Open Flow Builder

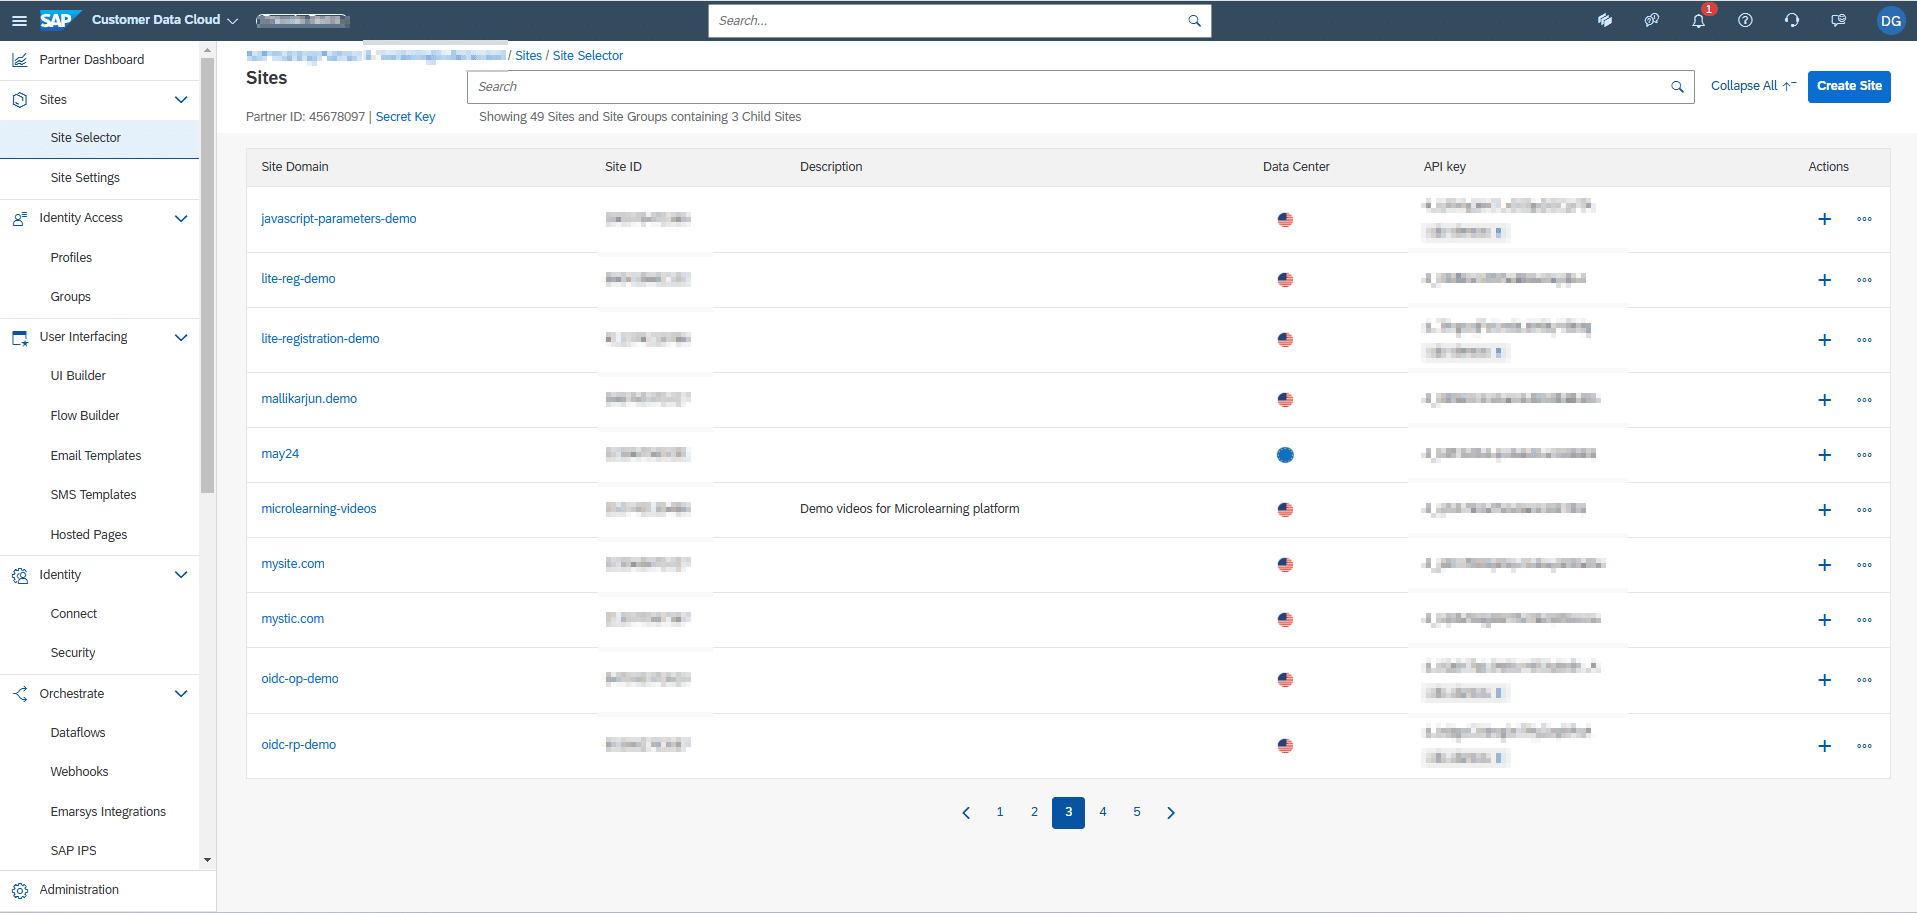(85, 416)
